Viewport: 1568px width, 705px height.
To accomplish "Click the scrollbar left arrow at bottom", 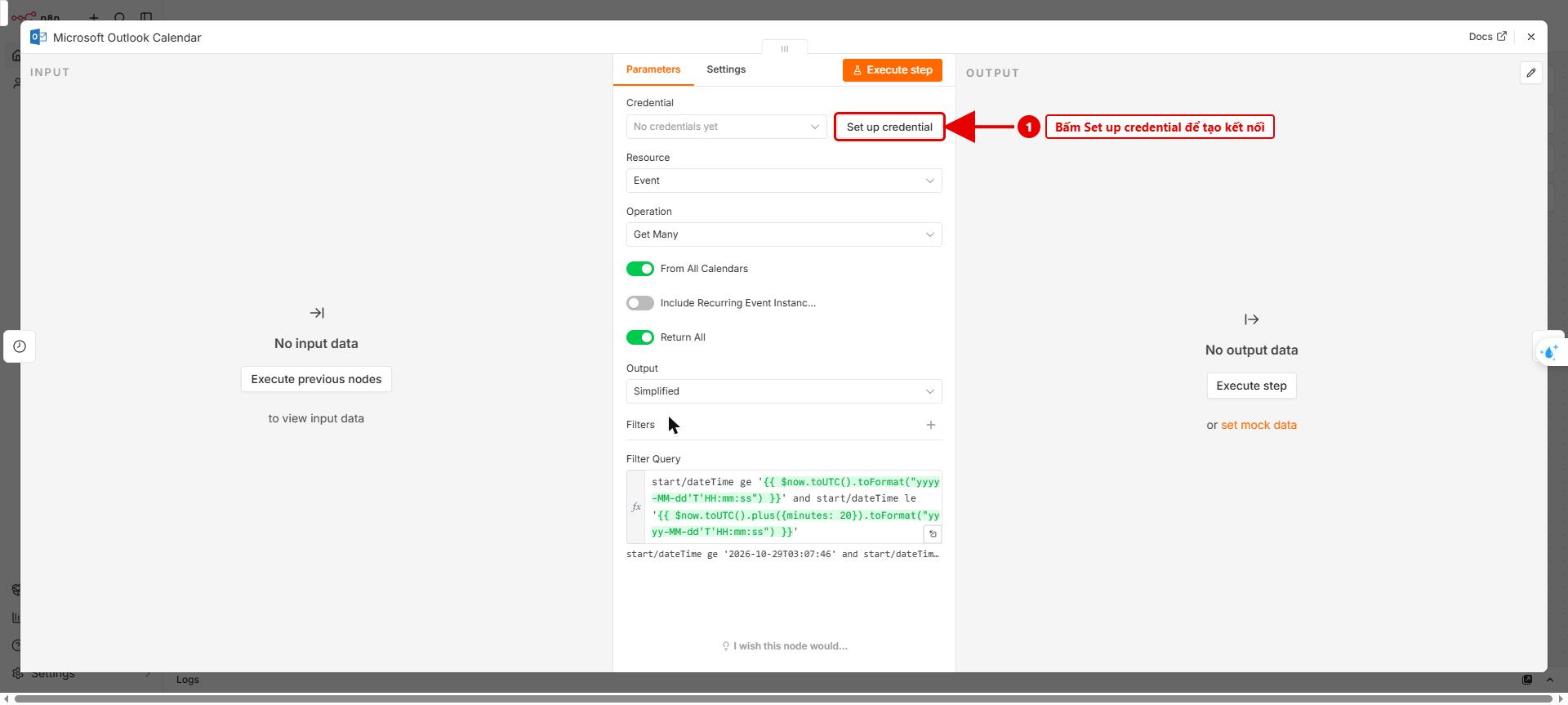I will click(x=6, y=698).
